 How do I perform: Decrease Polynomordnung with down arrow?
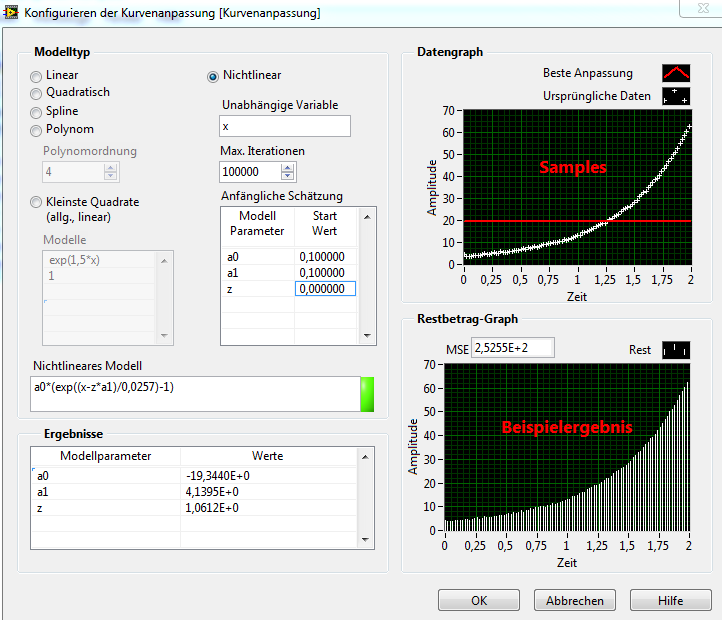pos(110,176)
